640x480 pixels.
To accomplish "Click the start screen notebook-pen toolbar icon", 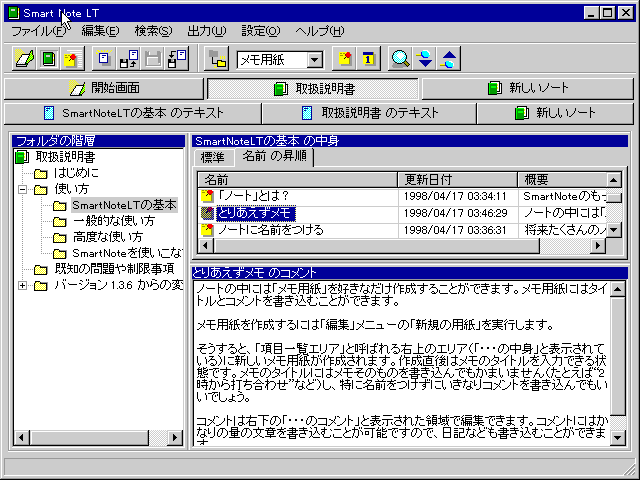I will pos(24,59).
